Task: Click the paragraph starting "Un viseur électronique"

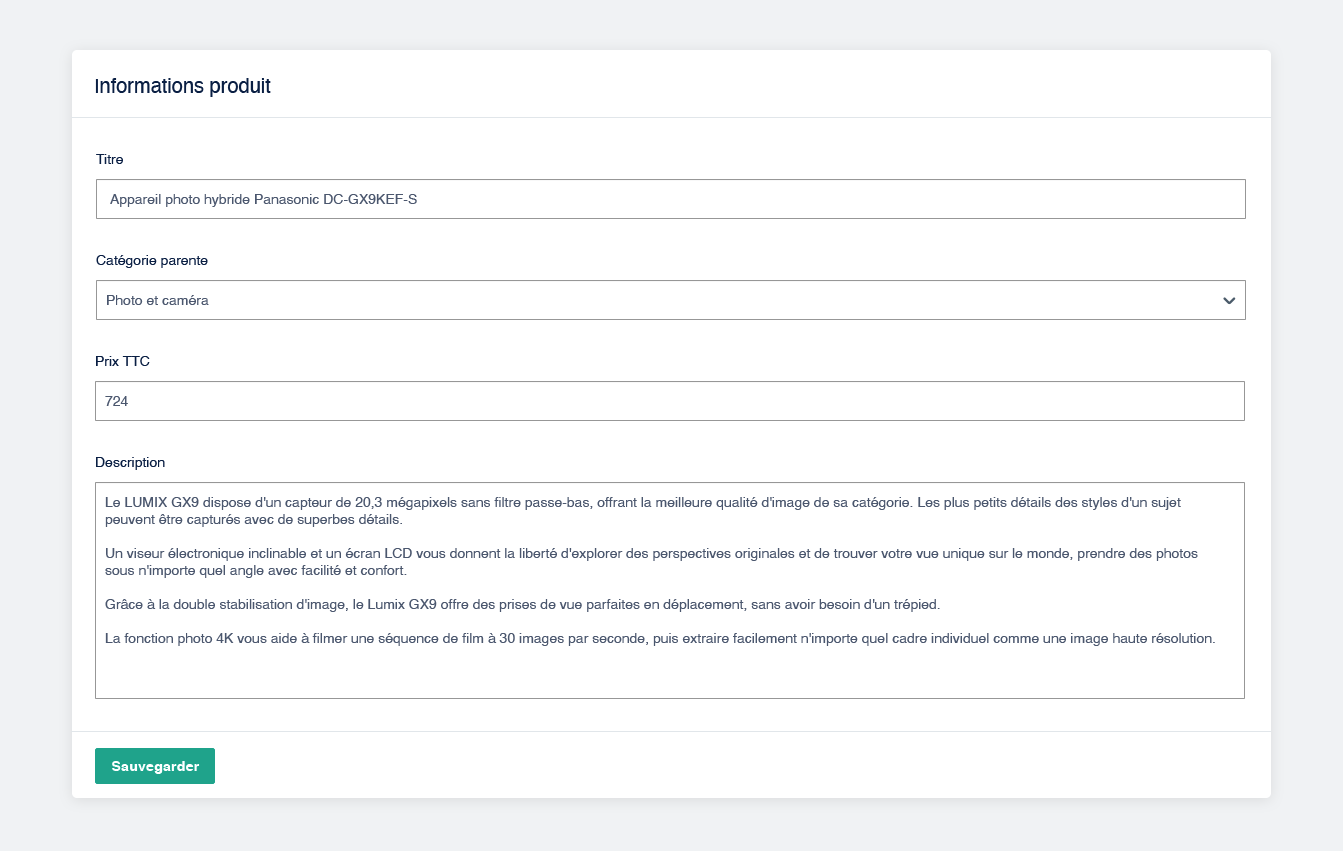Action: point(651,562)
